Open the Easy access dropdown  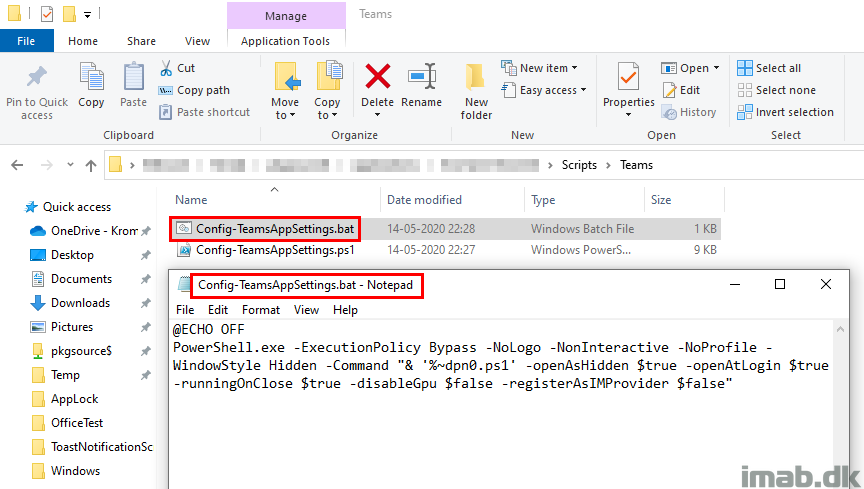544,90
